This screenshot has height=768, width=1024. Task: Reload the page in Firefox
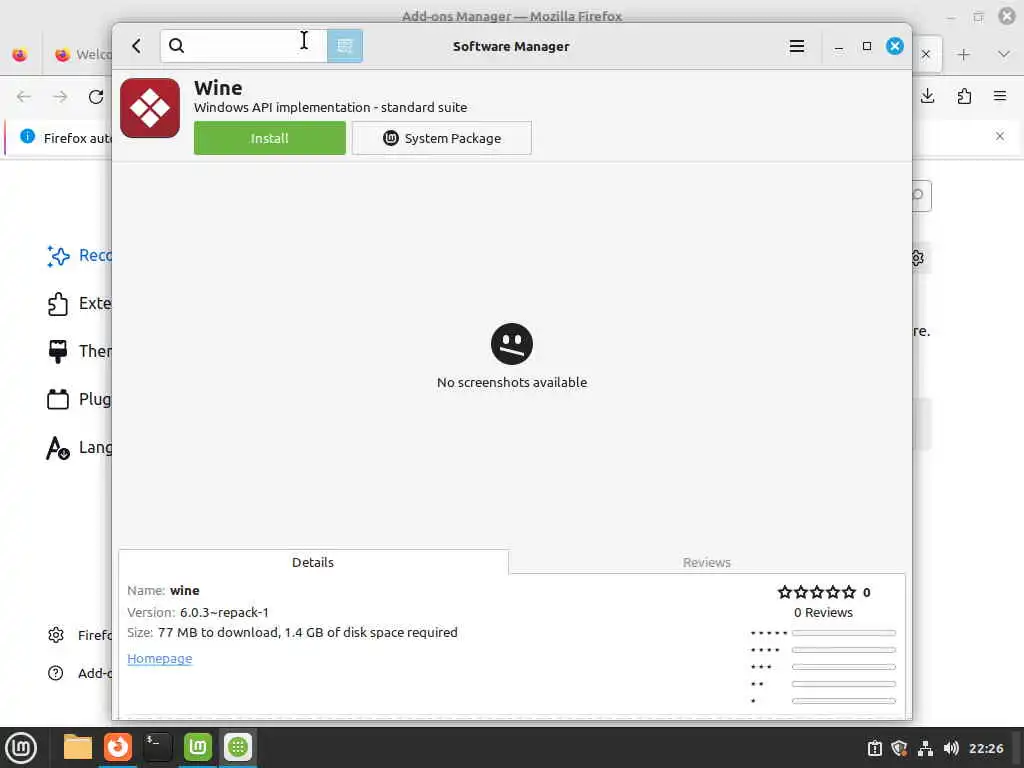[96, 97]
